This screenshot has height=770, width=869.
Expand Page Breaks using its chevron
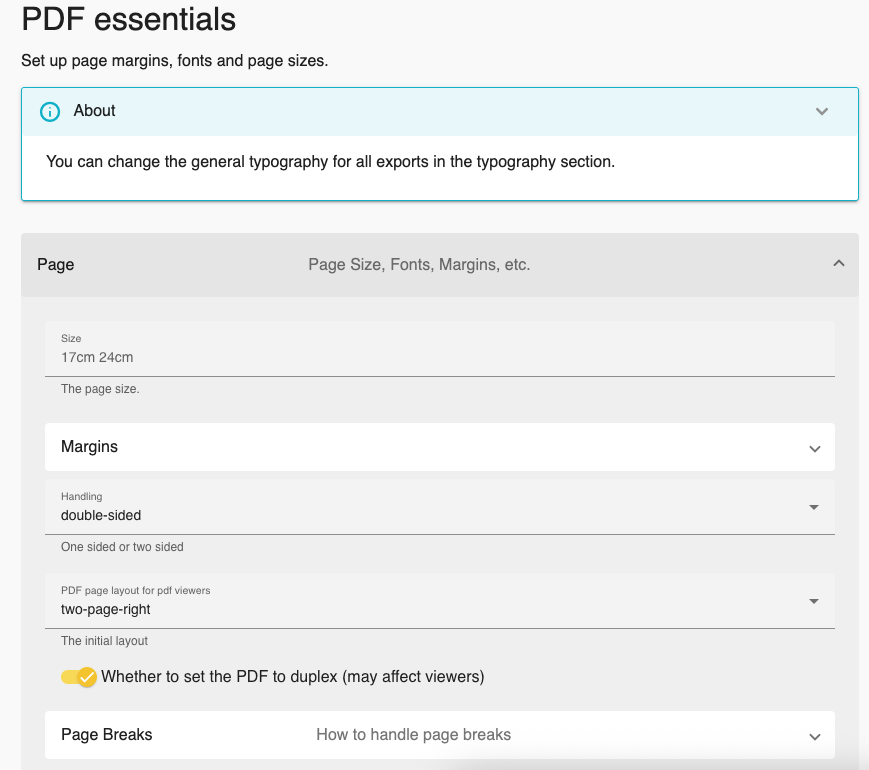814,736
